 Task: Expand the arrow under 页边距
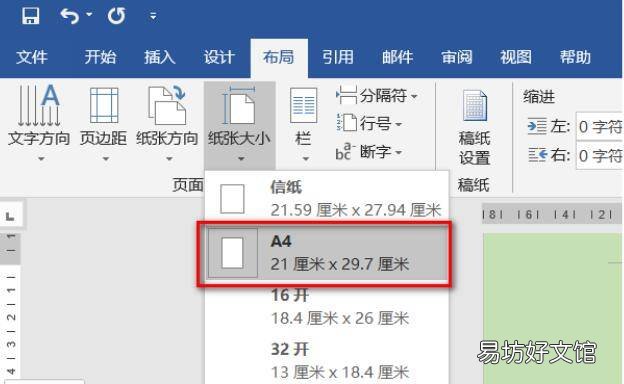(x=105, y=159)
